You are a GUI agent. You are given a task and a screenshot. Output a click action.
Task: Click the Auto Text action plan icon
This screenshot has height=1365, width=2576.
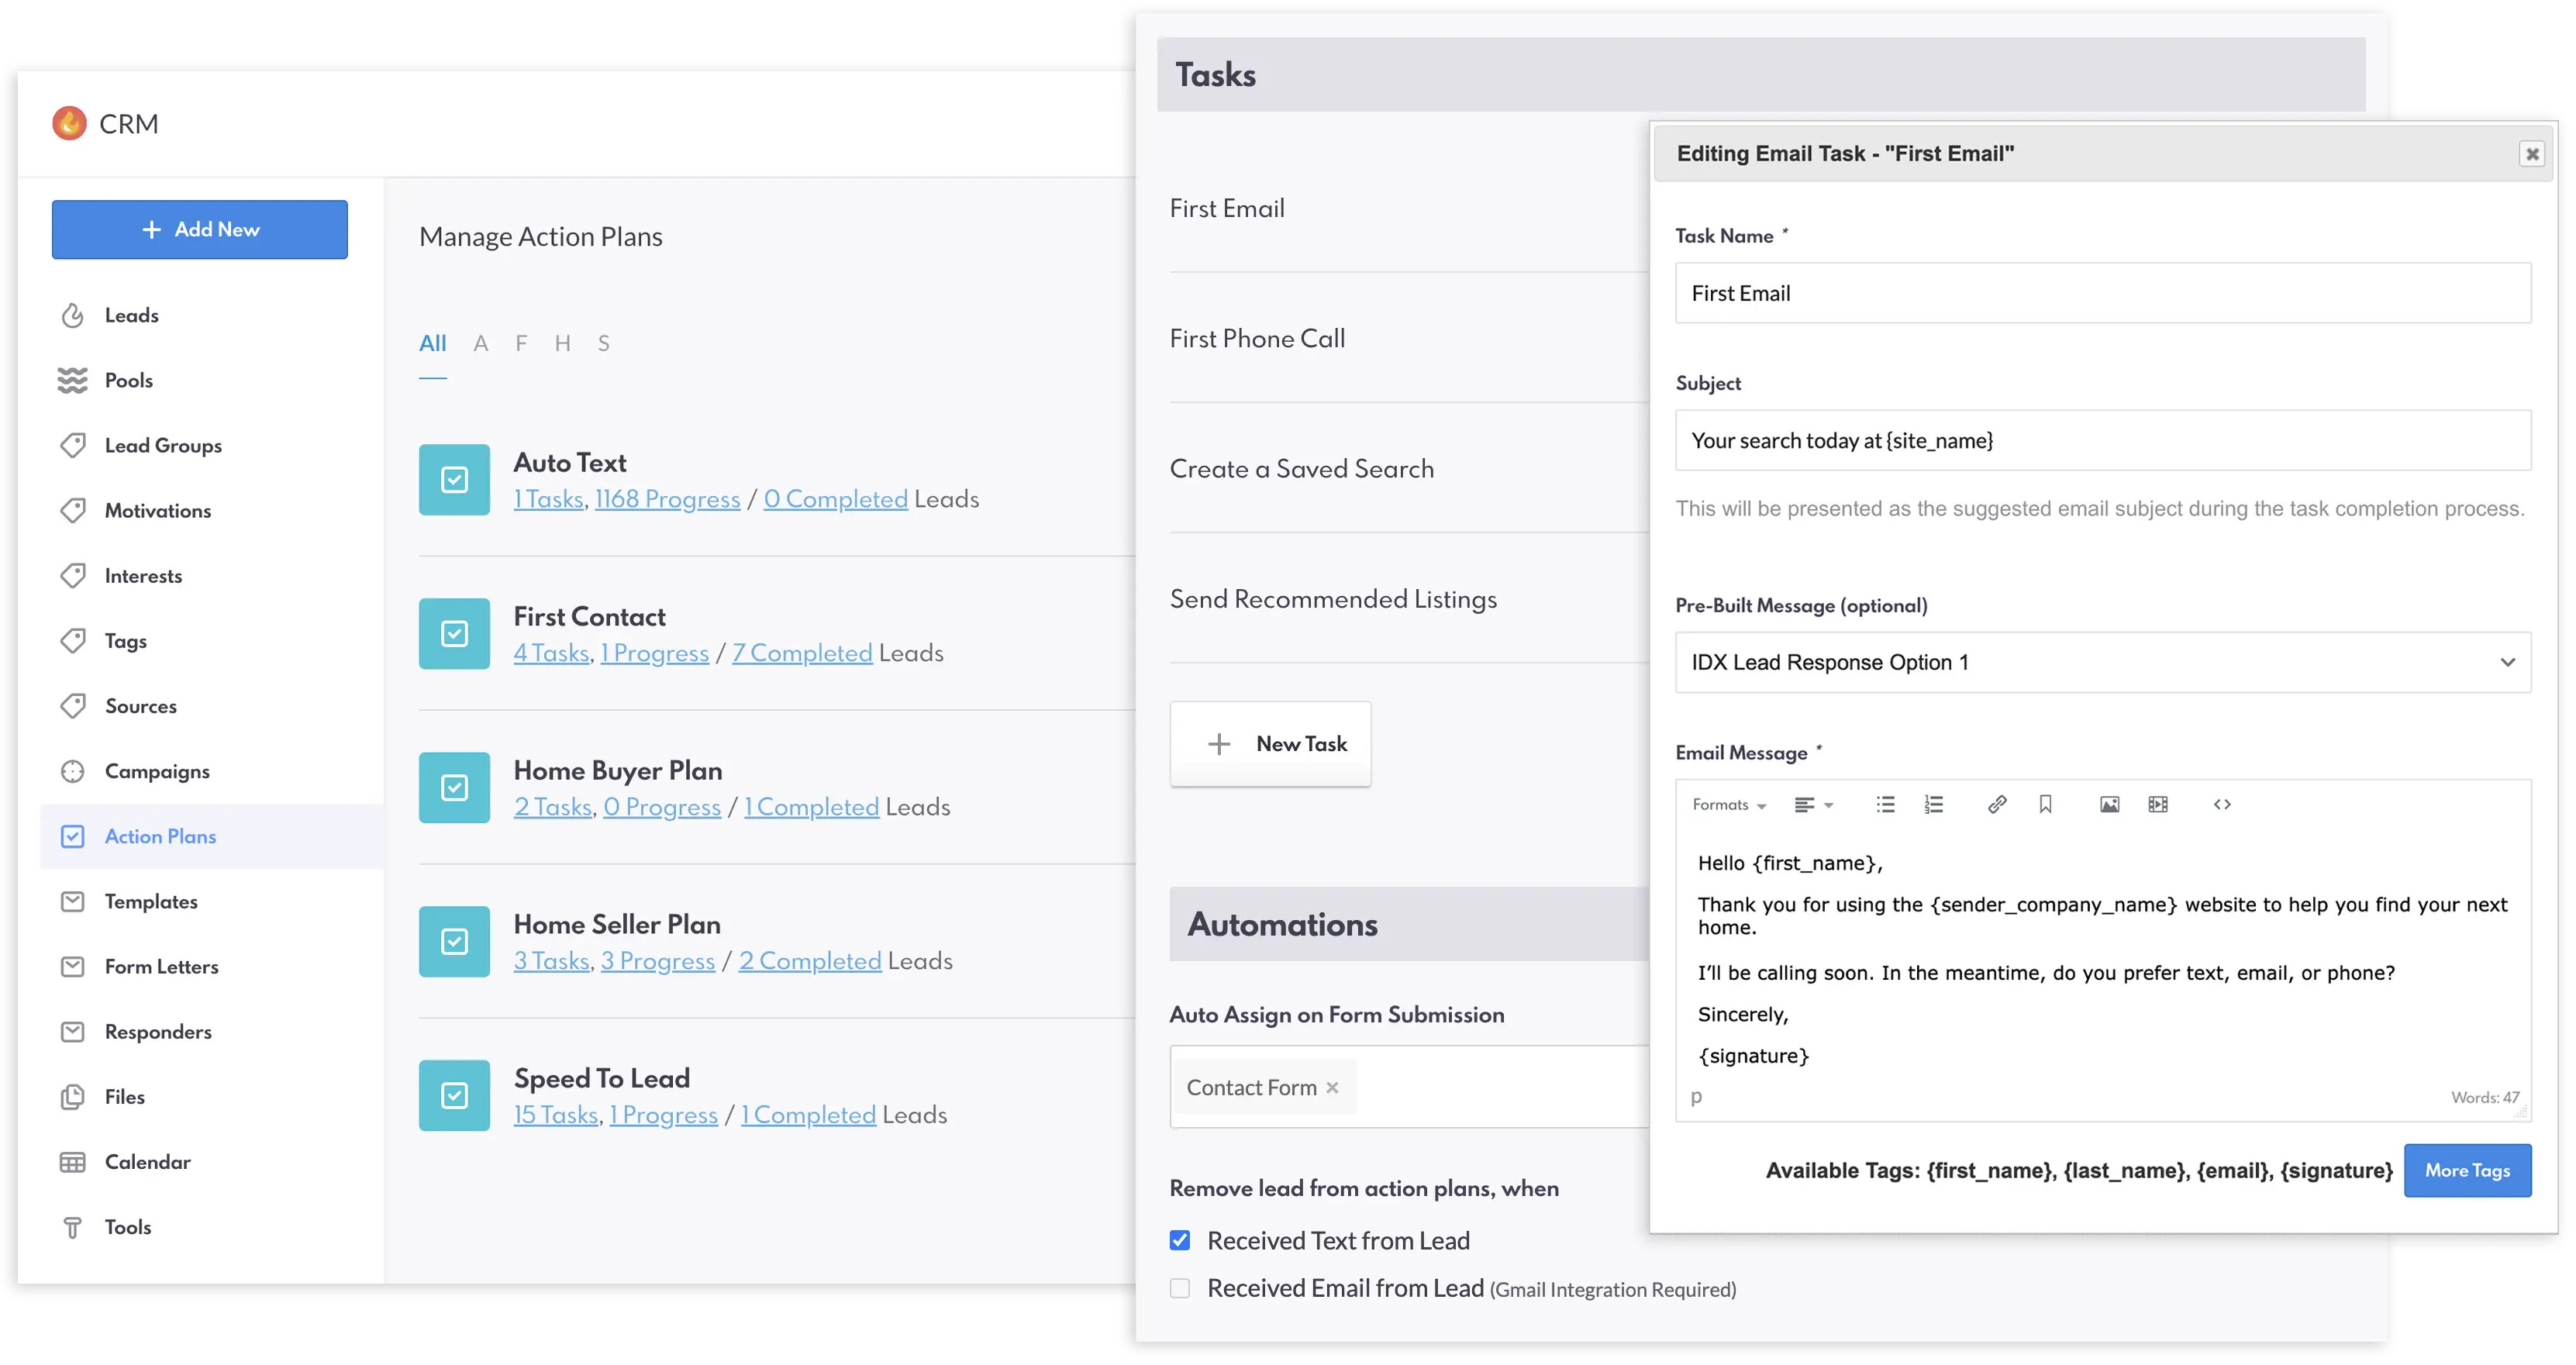(x=454, y=480)
